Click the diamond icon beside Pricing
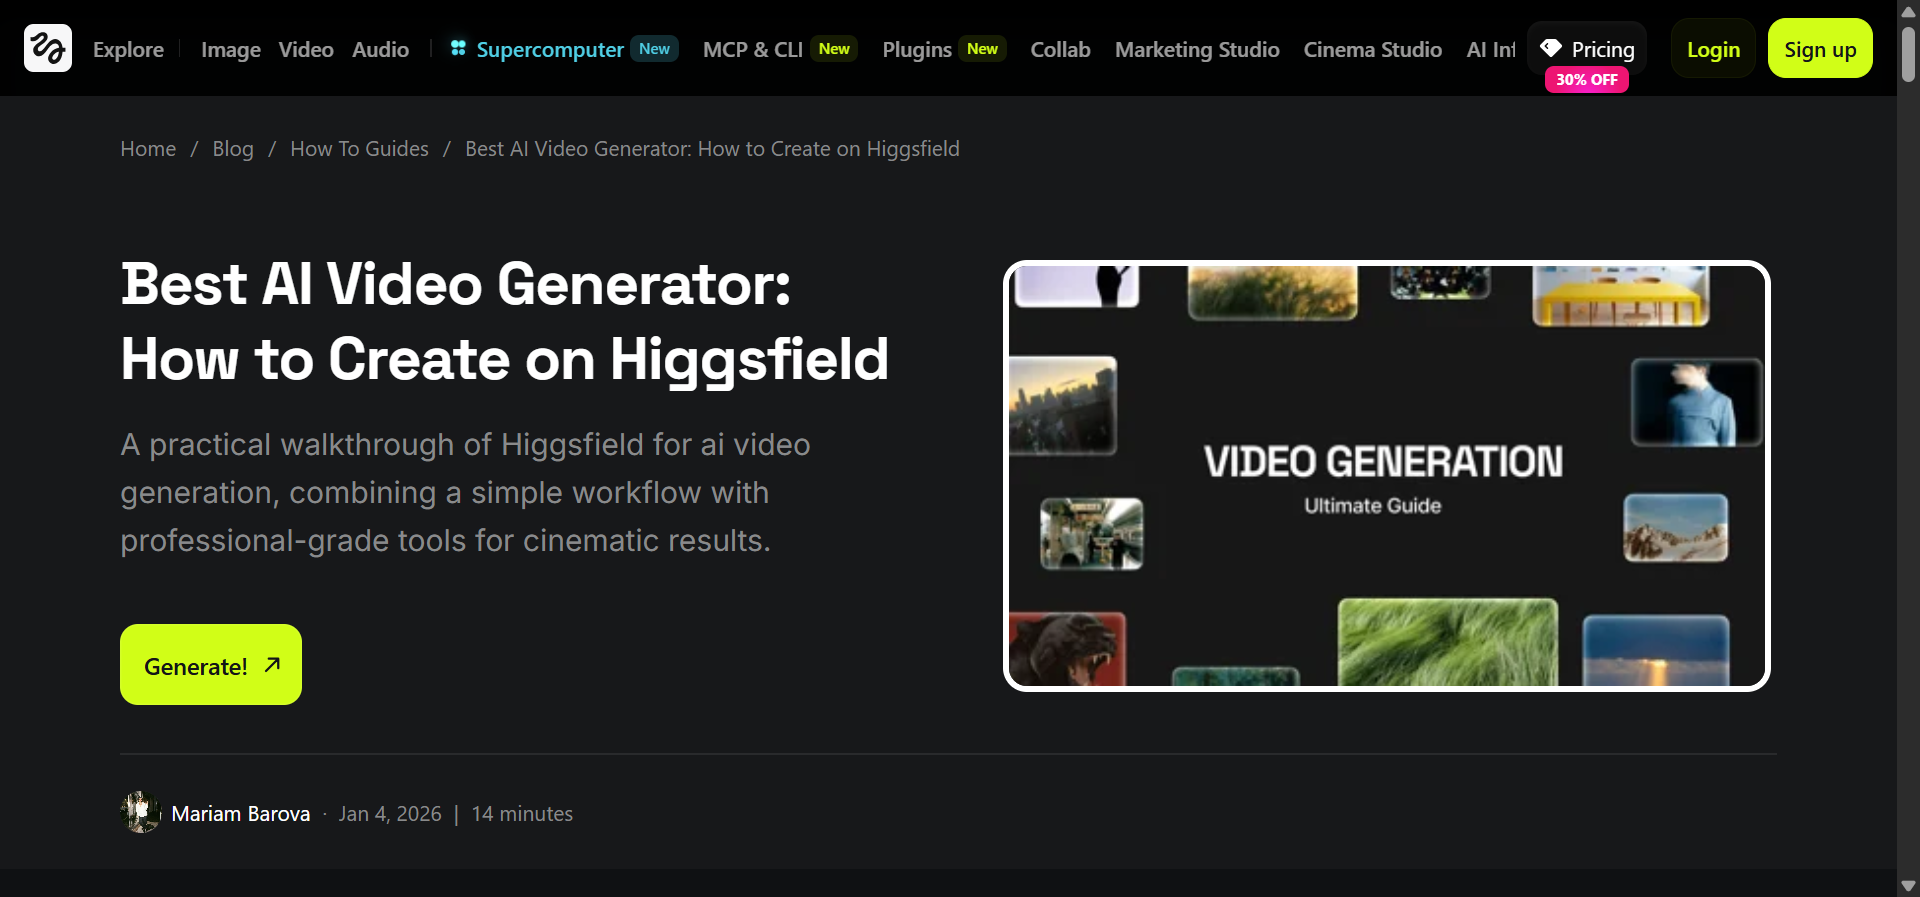 [x=1551, y=48]
